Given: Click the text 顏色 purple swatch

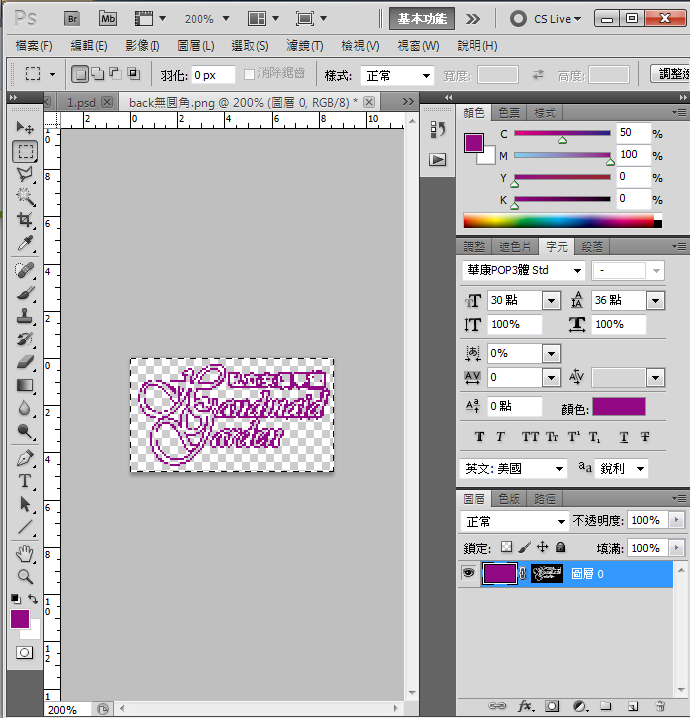Looking at the screenshot, I should [x=619, y=407].
